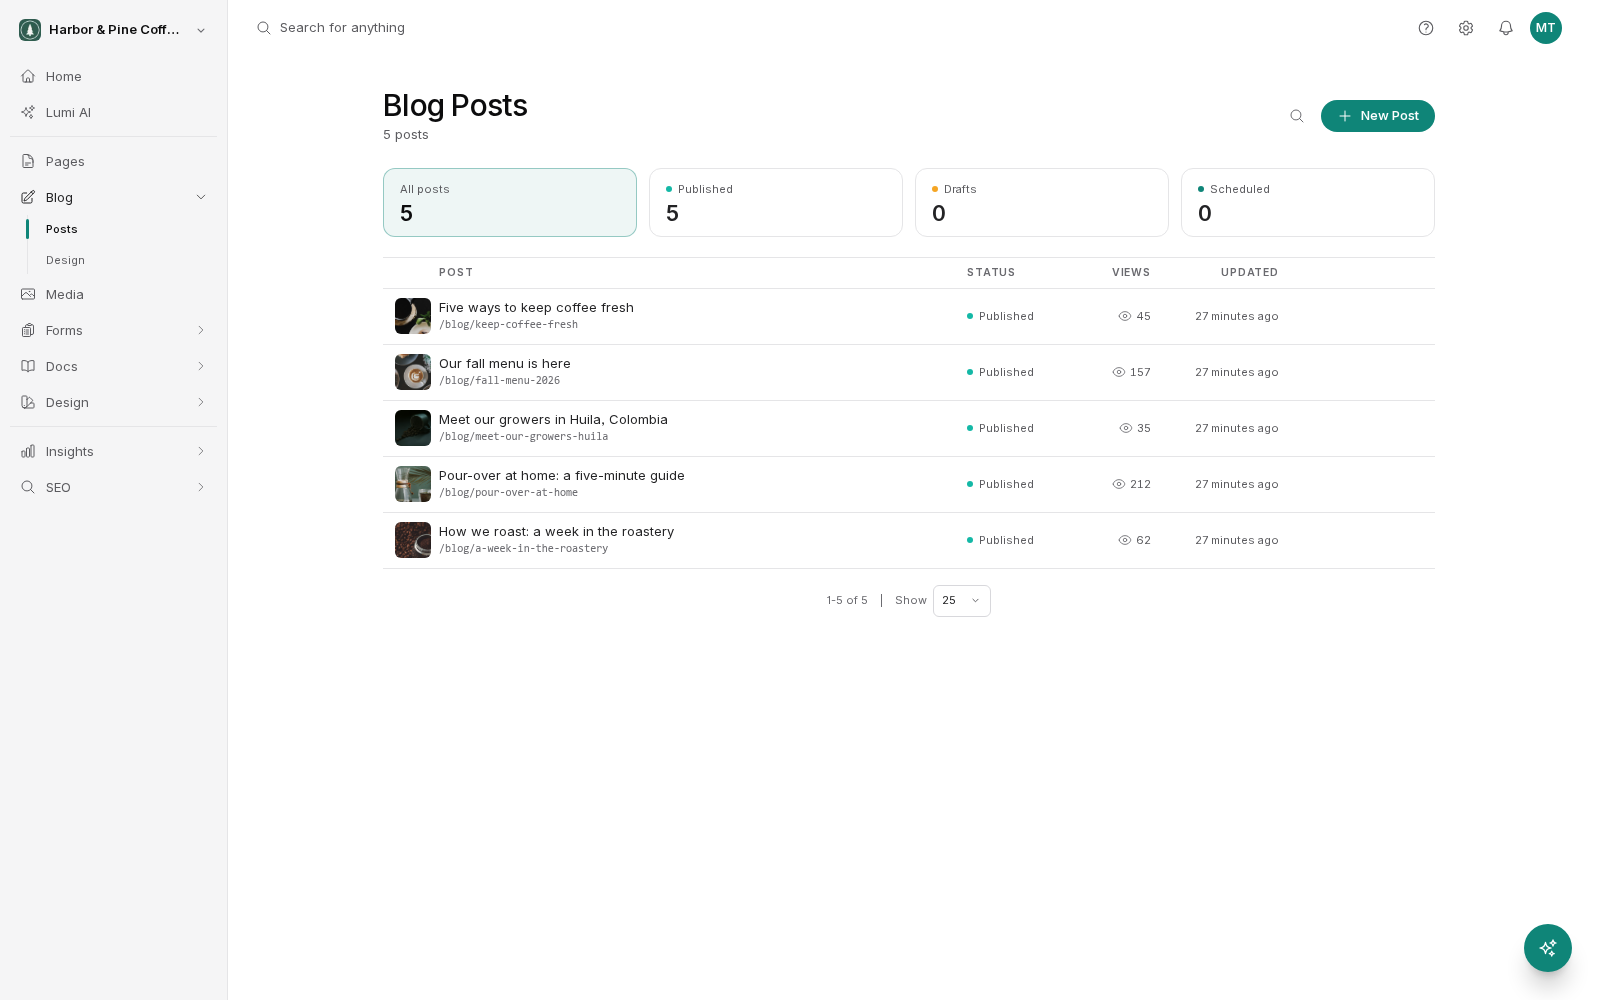
Task: Click the VIEWS column header
Action: (x=1131, y=272)
